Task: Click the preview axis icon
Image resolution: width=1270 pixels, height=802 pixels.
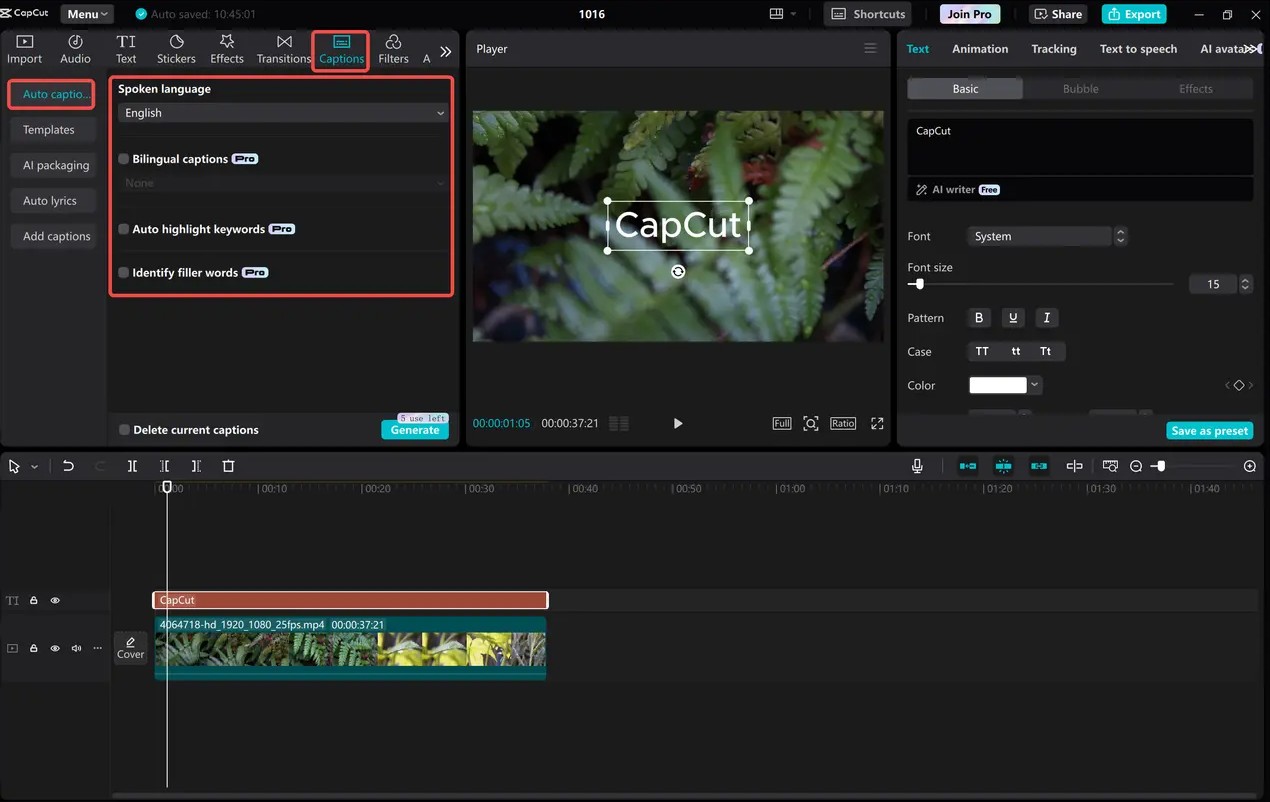Action: coord(1075,466)
